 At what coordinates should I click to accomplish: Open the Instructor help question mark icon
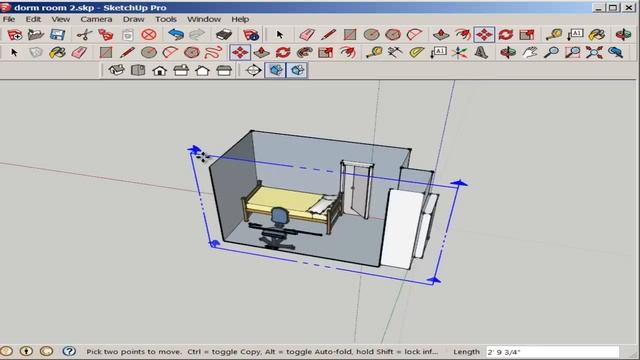[69, 351]
